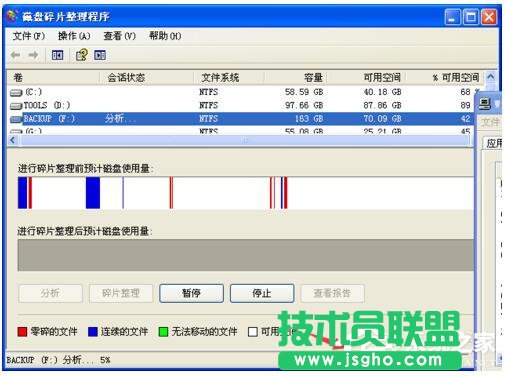Click the 分析... session status cell
The image size is (505, 376).
120,119
